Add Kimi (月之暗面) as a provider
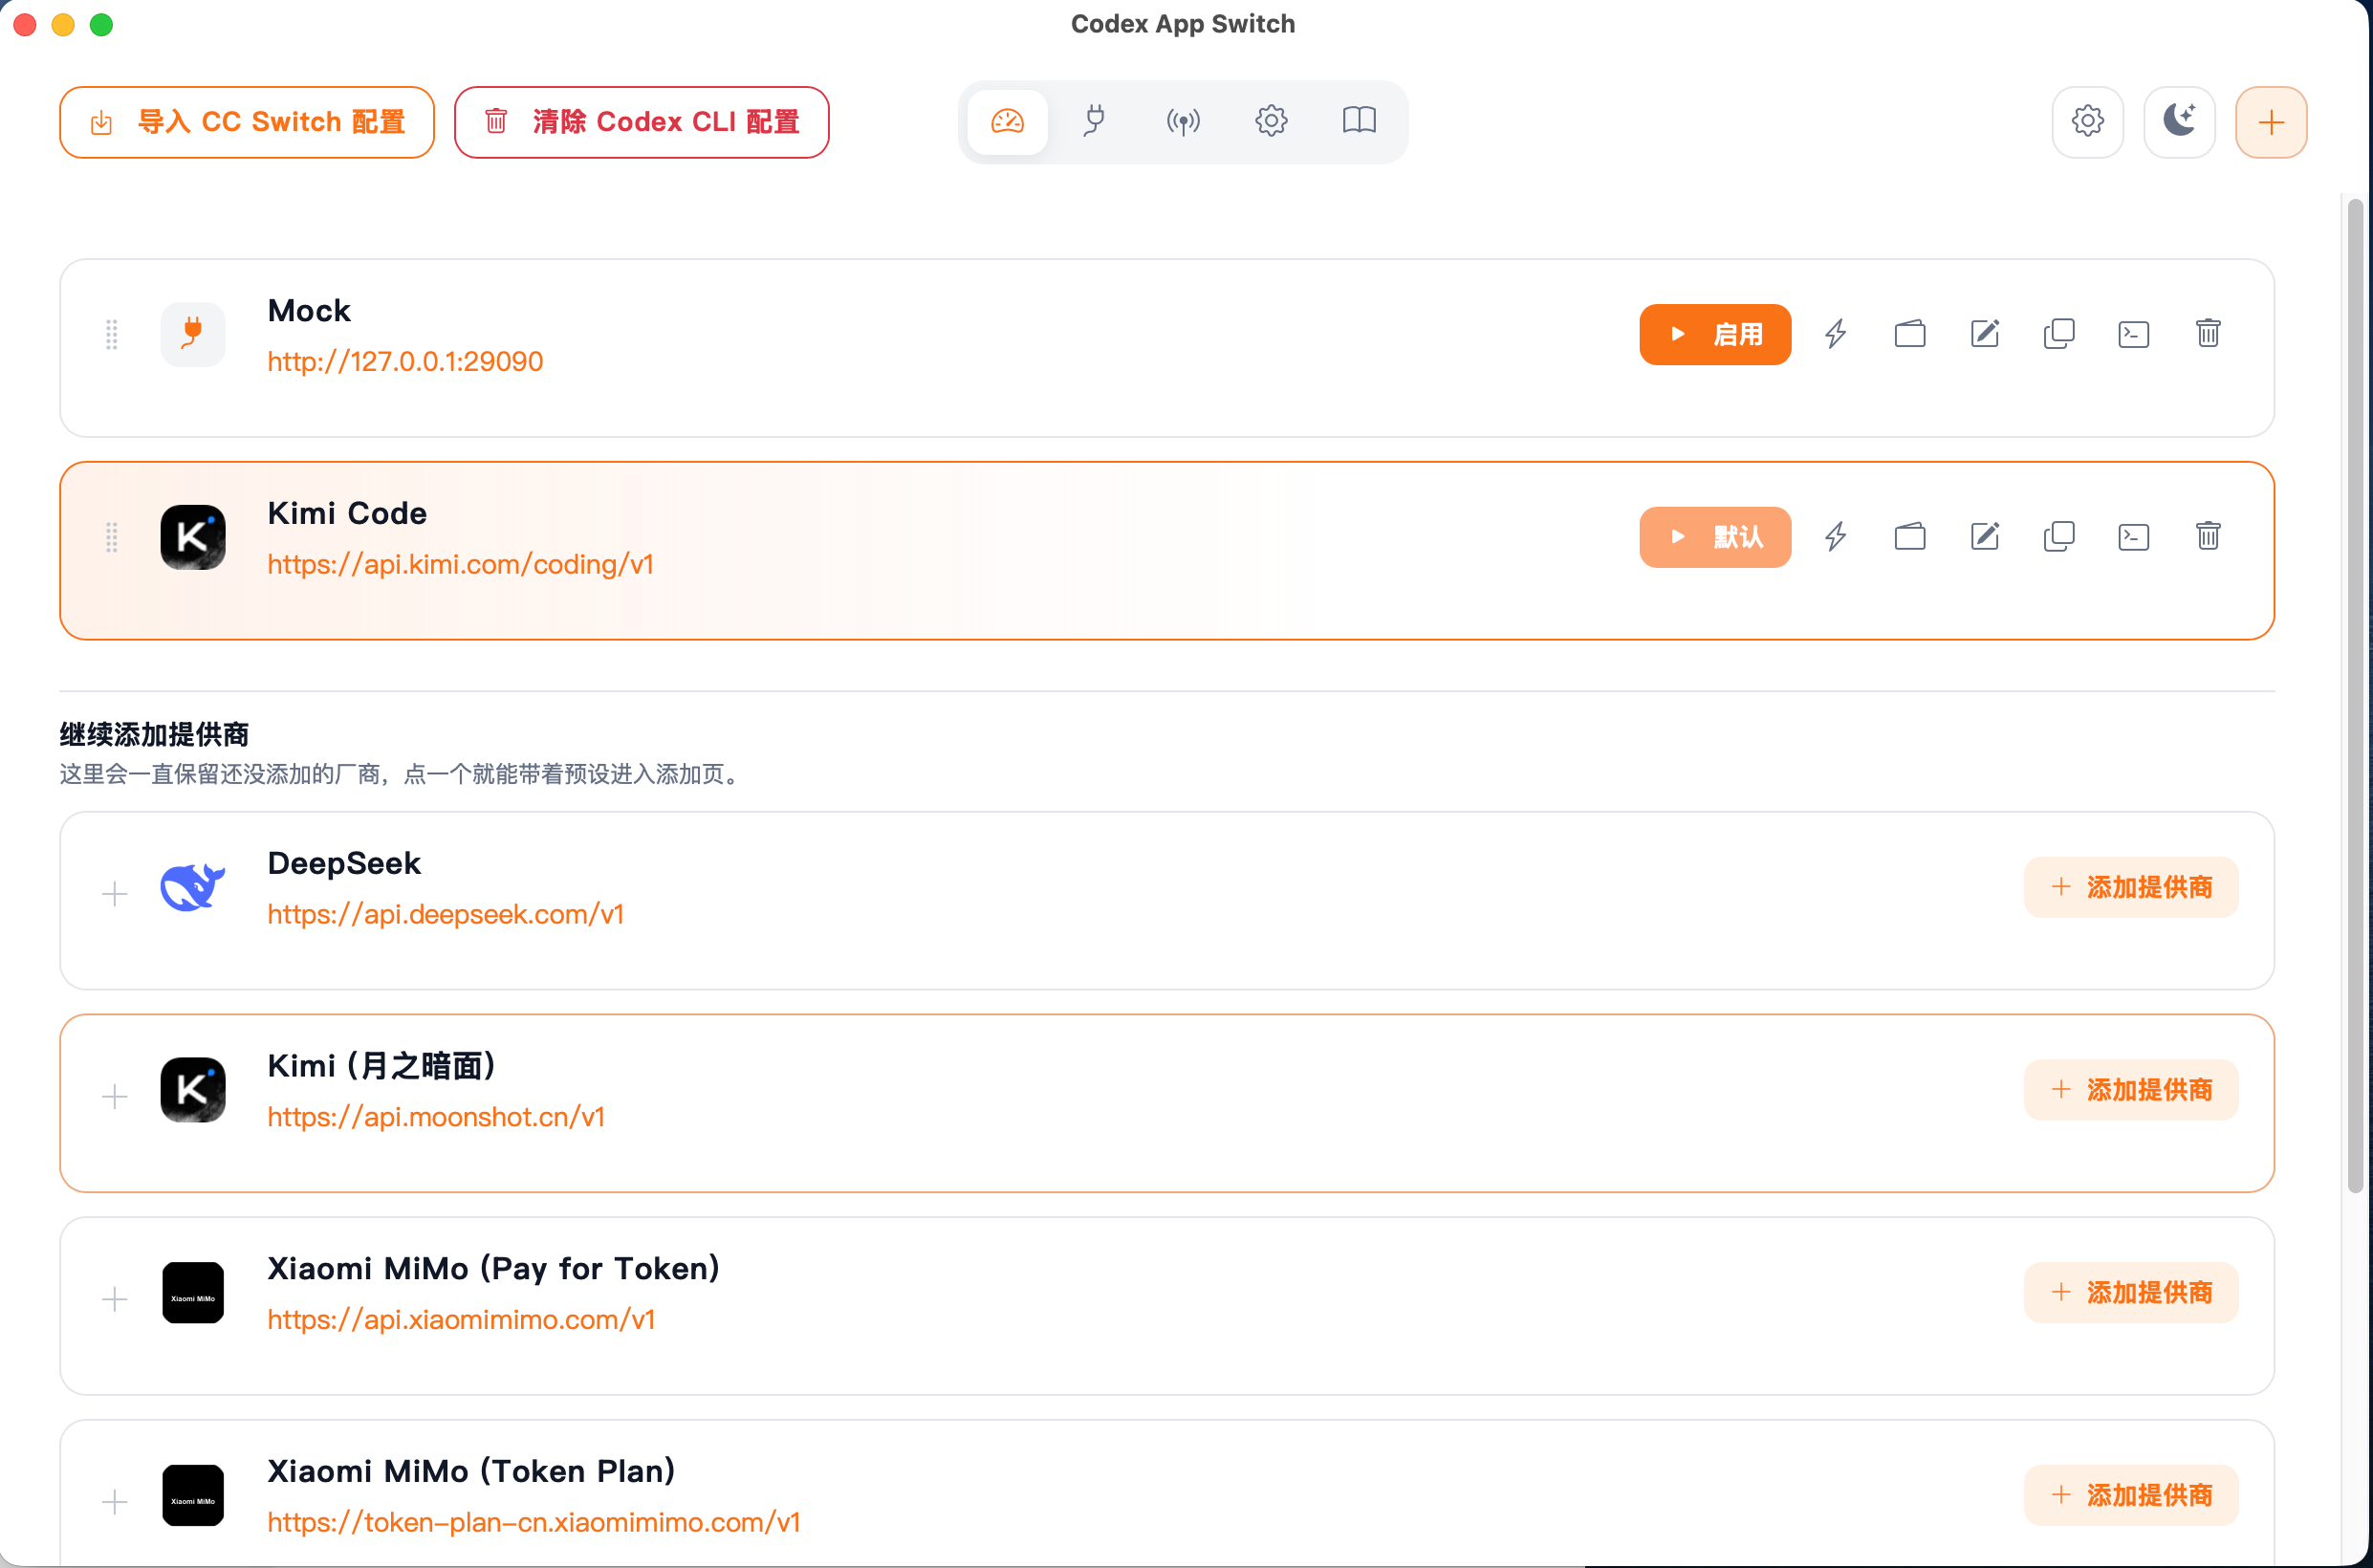Image resolution: width=2373 pixels, height=1568 pixels. click(2131, 1090)
